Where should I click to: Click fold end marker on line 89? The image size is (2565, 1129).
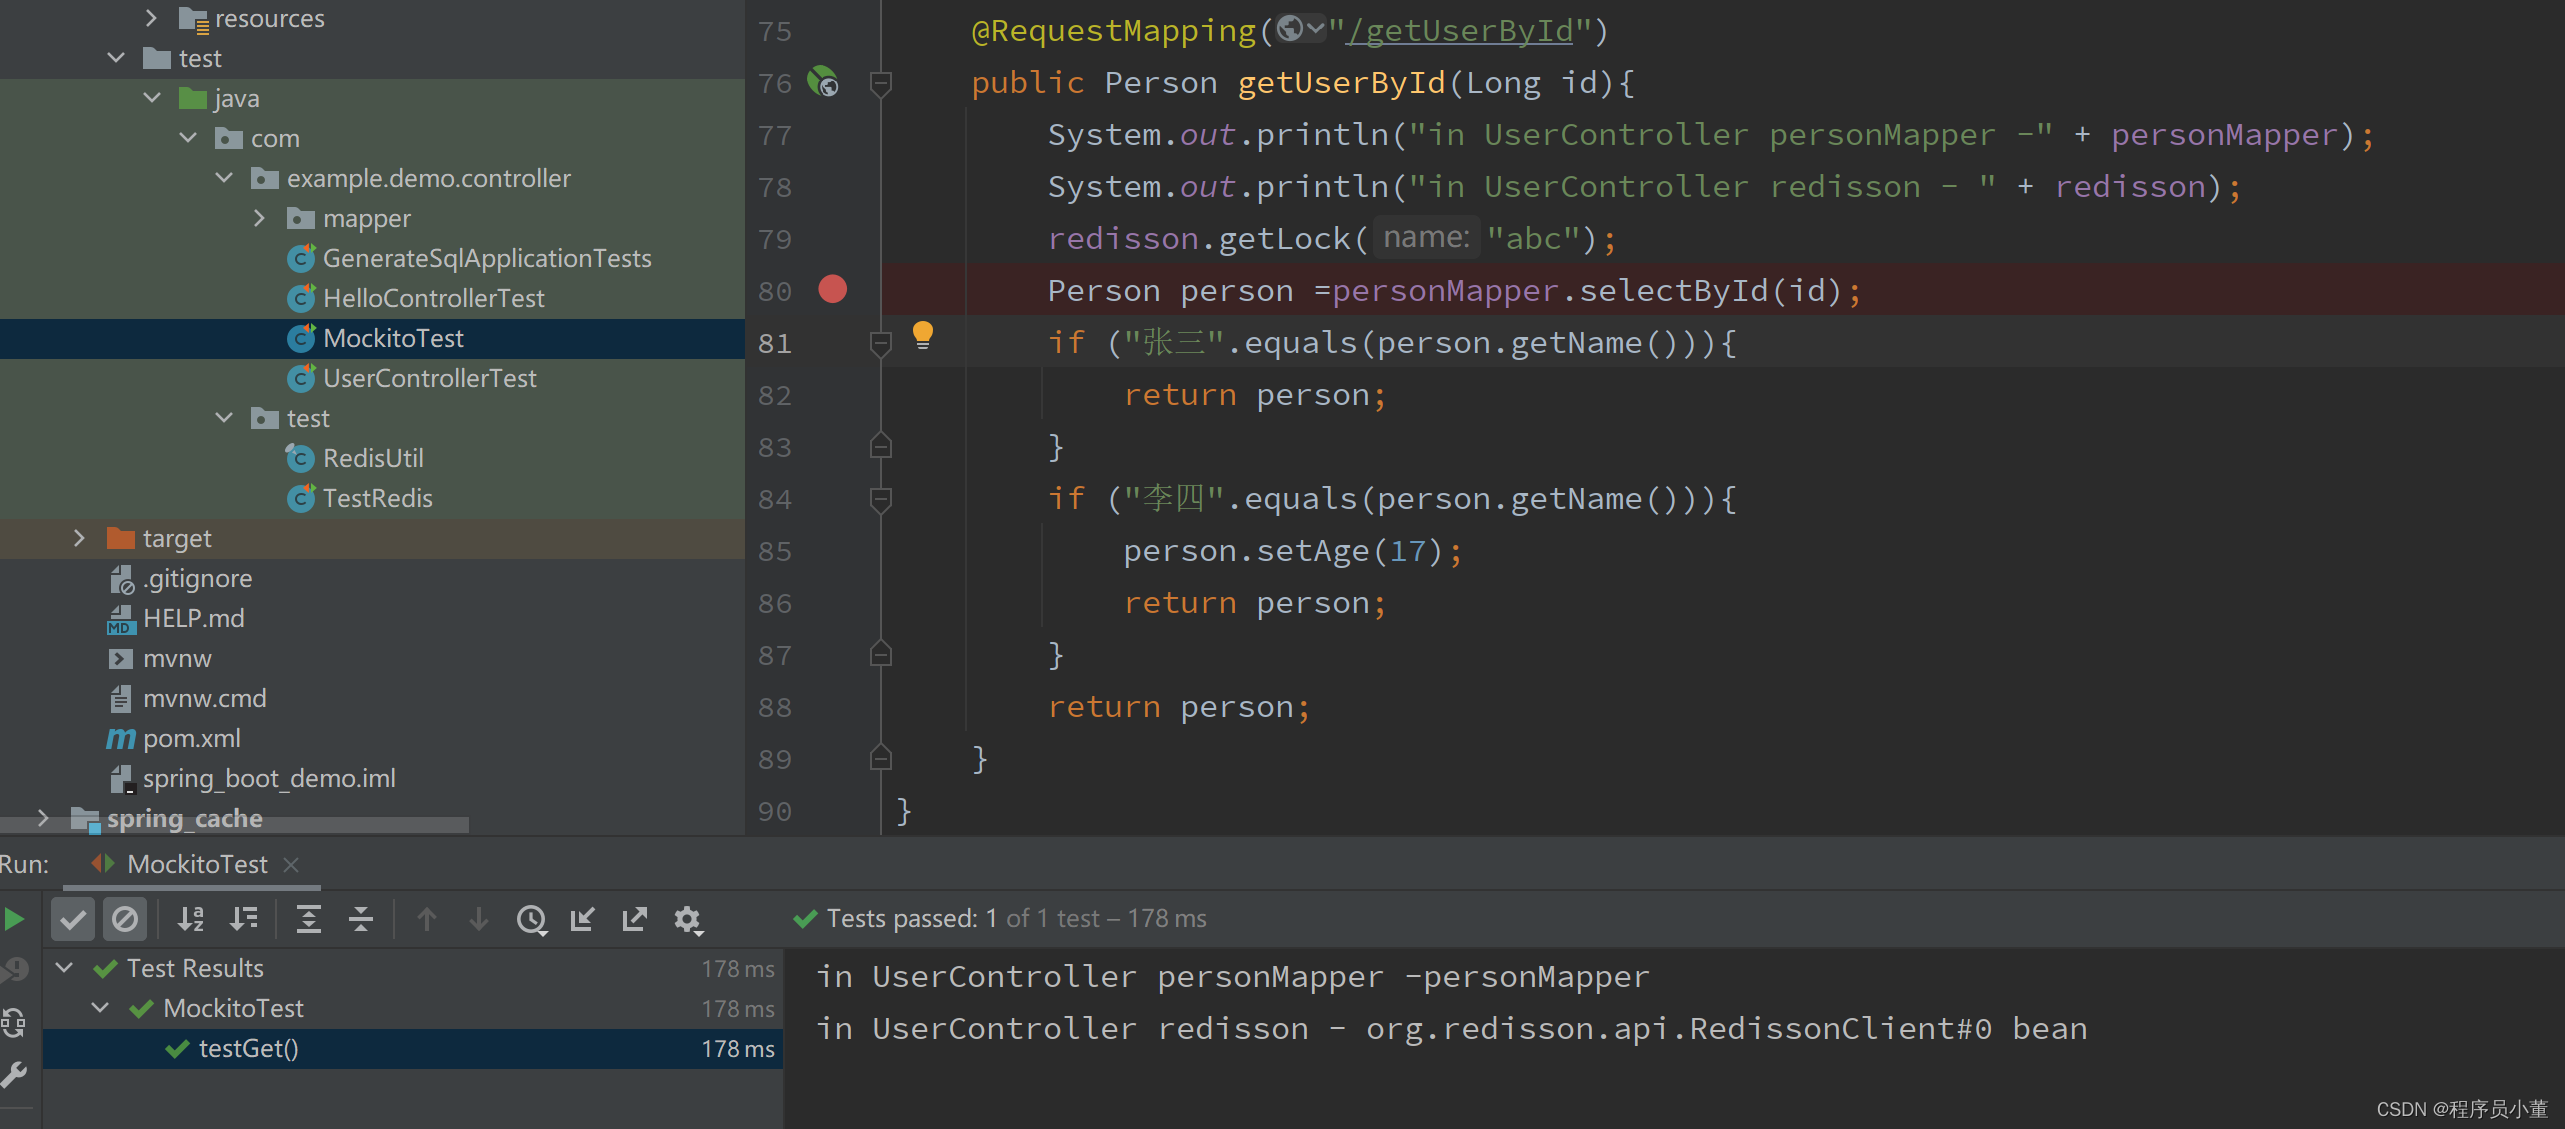click(x=881, y=758)
